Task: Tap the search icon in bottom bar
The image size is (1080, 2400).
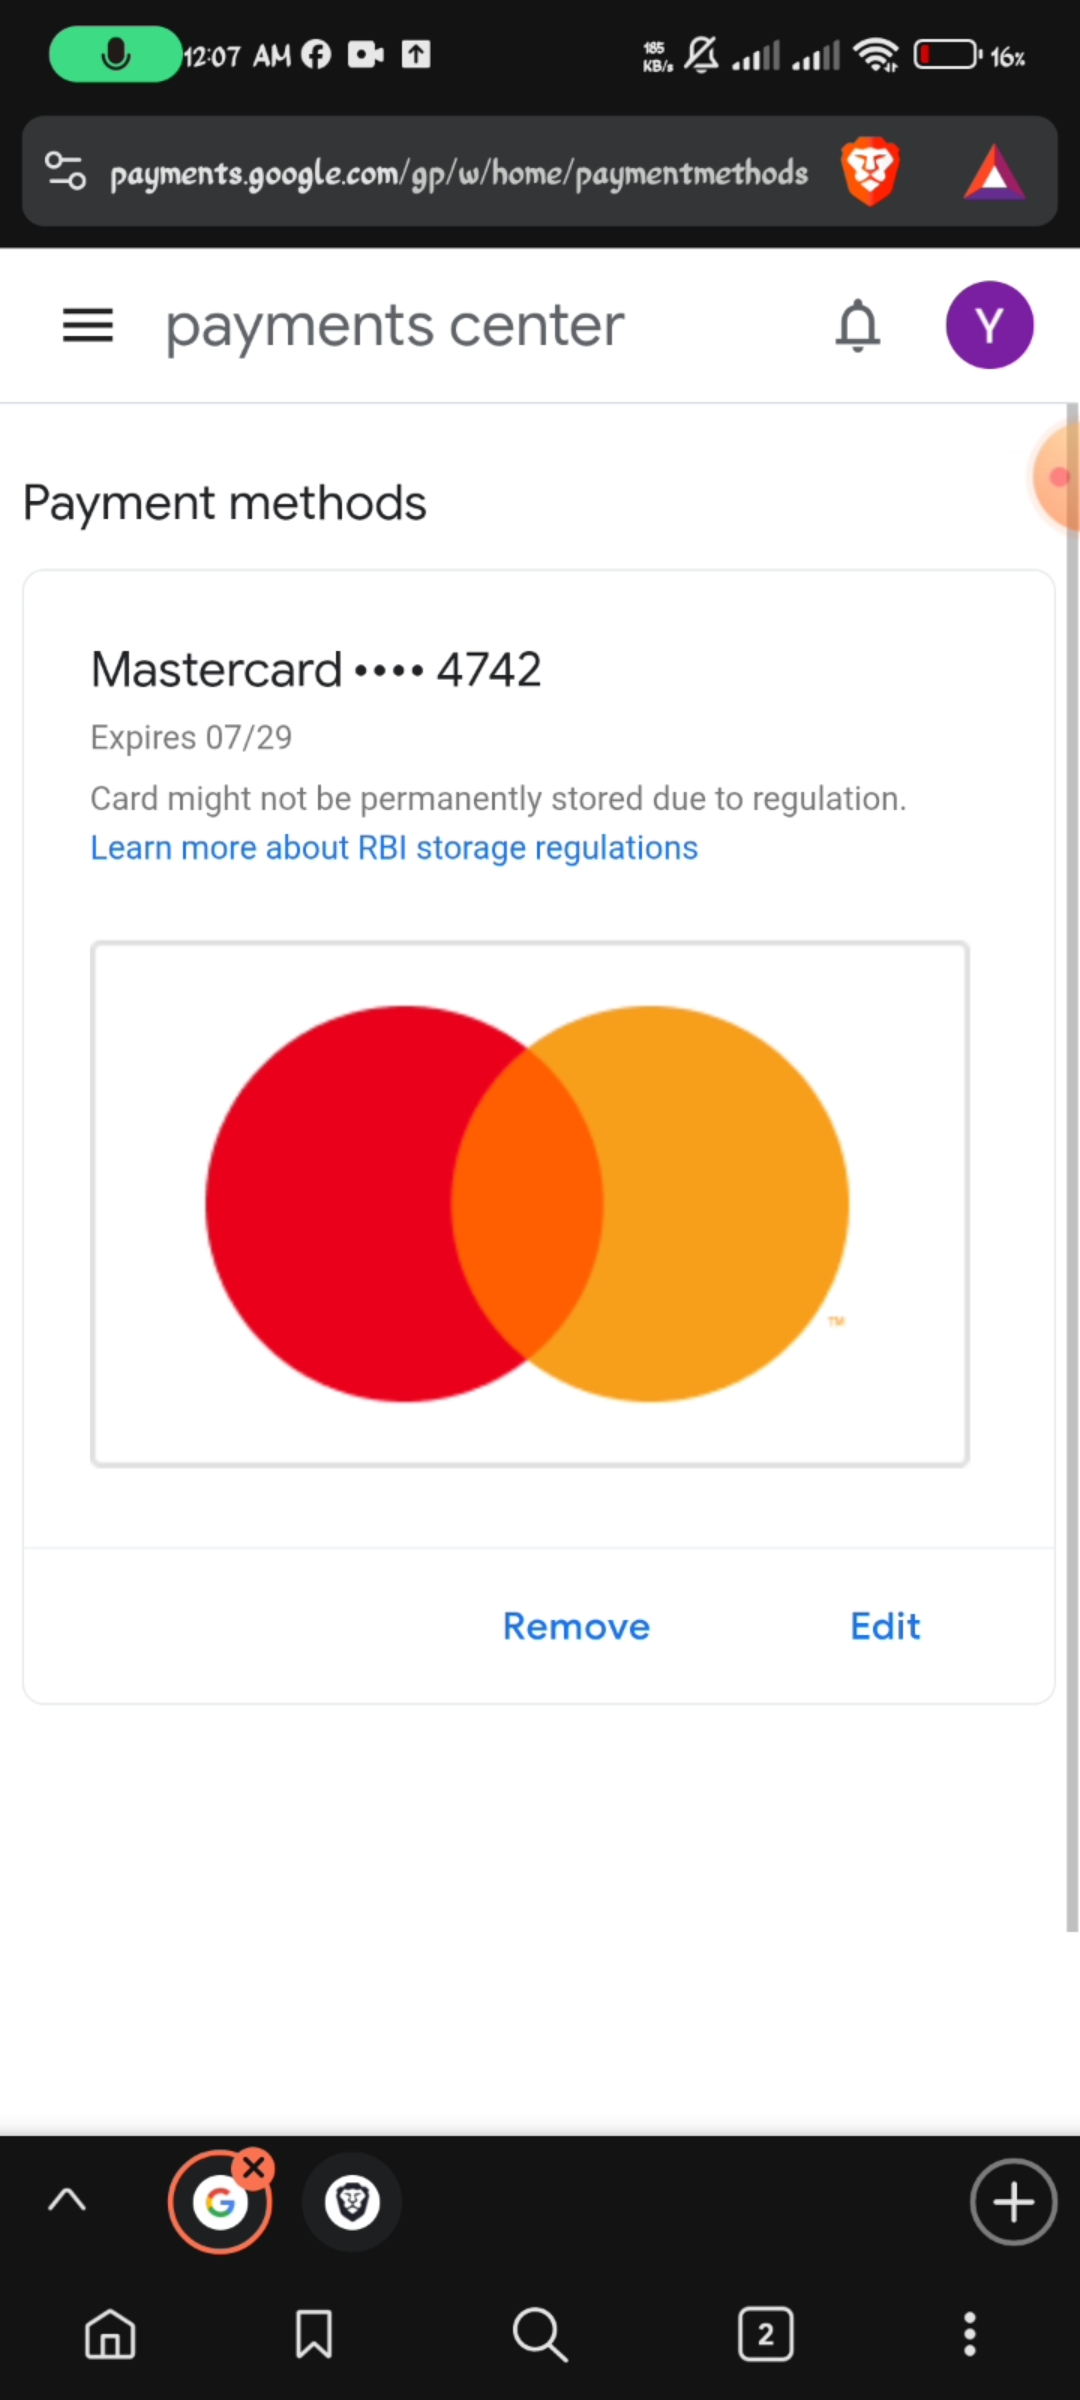Action: click(540, 2335)
